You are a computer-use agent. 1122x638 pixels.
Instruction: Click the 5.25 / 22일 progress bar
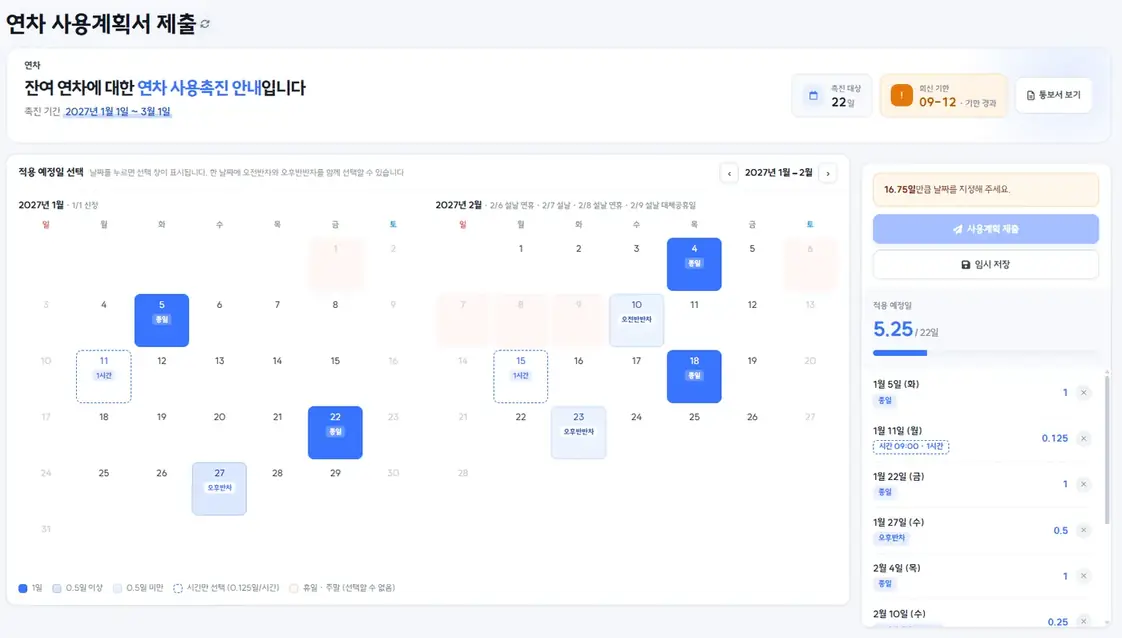tap(985, 353)
